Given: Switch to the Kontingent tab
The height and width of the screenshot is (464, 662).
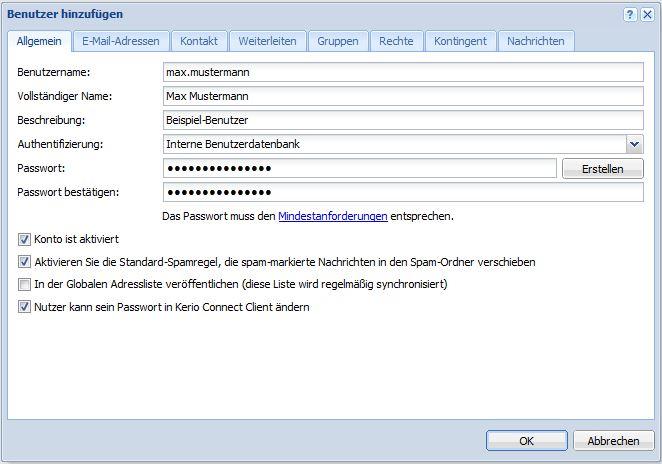Looking at the screenshot, I should (x=461, y=41).
